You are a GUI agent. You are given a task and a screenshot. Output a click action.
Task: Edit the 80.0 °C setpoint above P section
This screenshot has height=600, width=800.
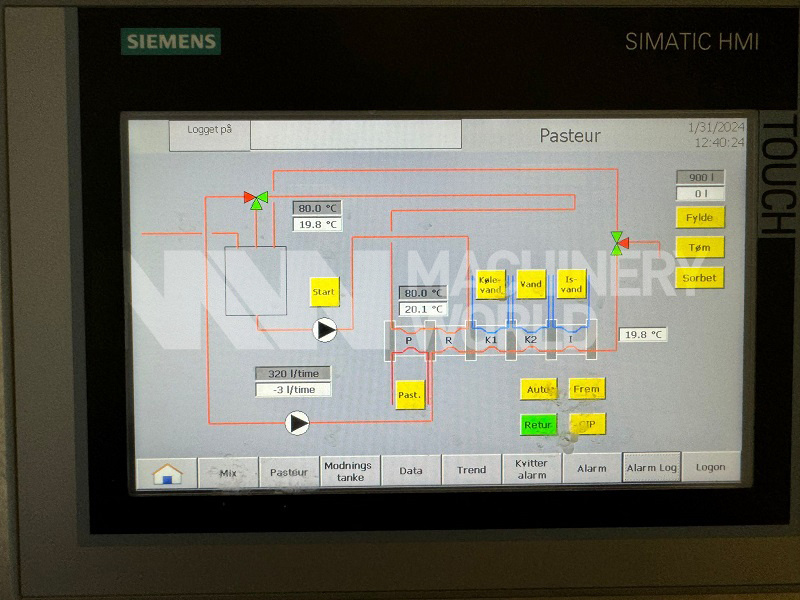click(423, 293)
